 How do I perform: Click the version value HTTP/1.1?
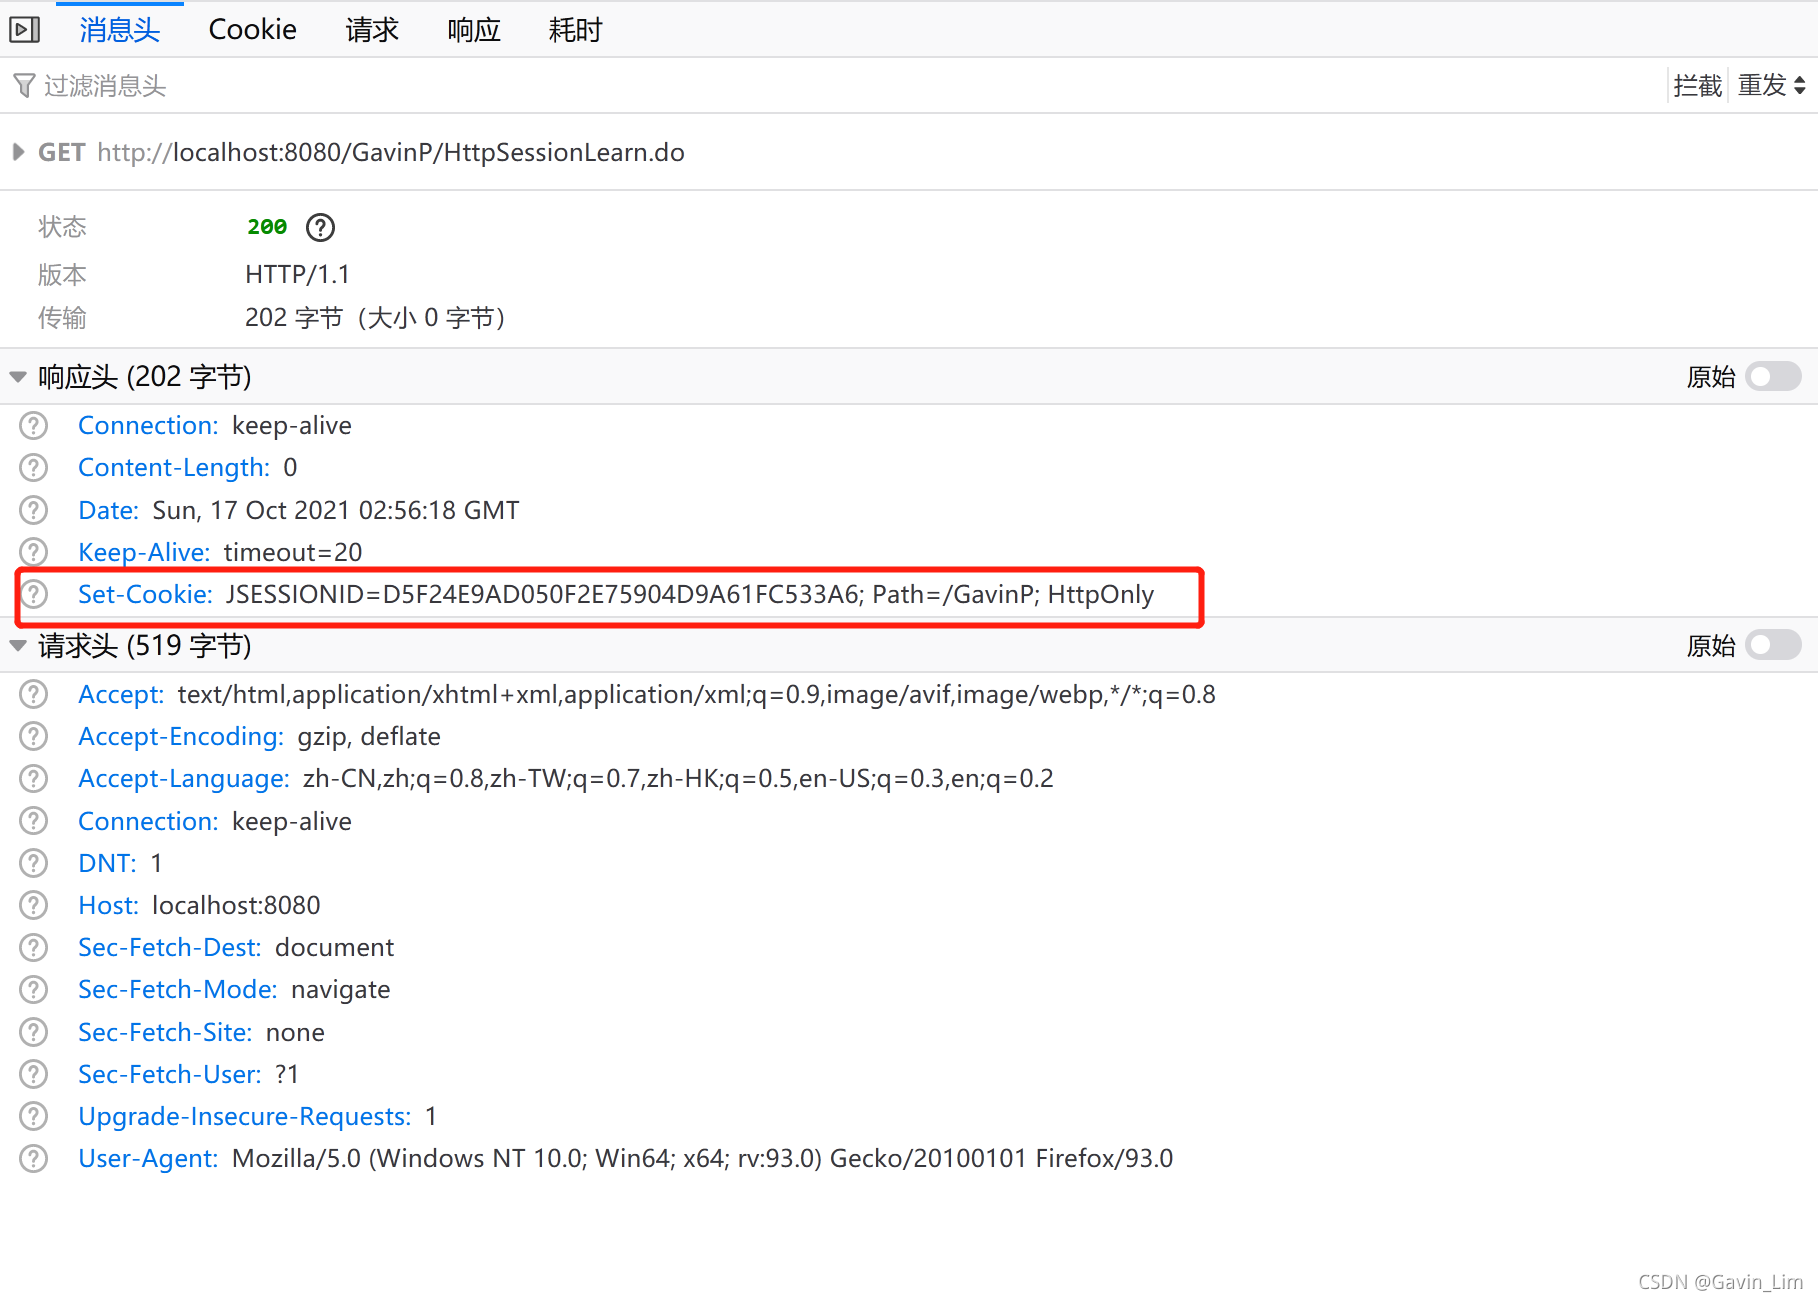(x=298, y=275)
